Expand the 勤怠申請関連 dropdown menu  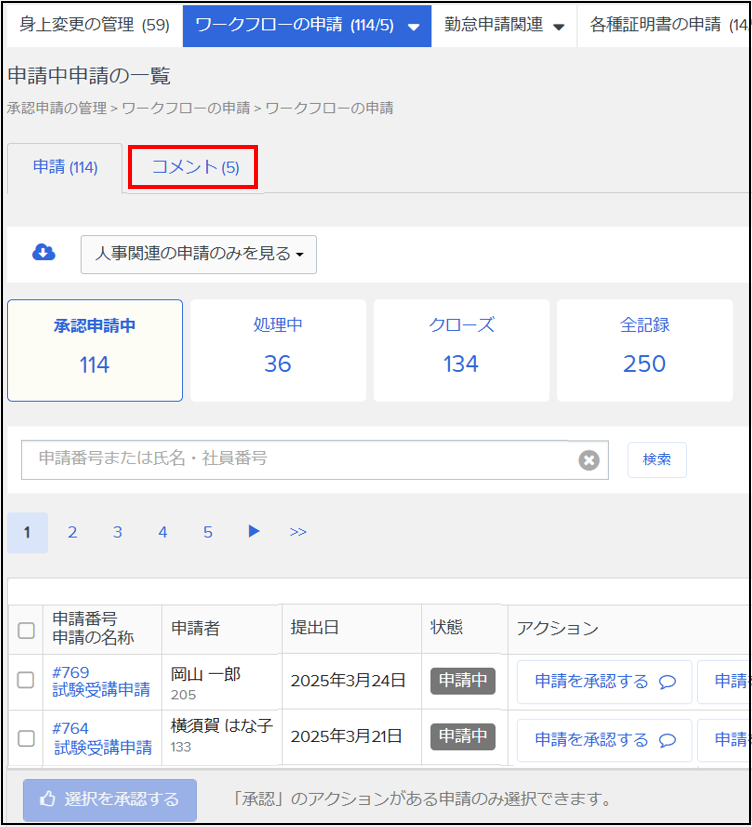(x=504, y=25)
